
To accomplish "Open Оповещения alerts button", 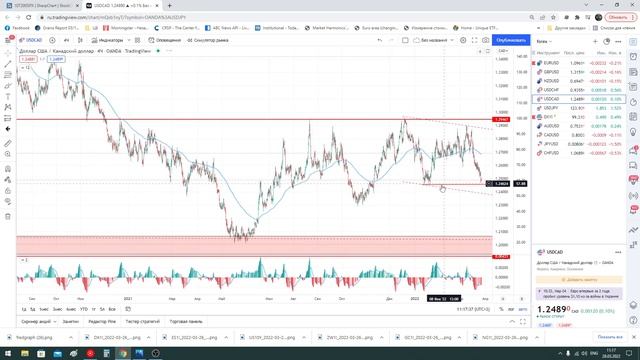I will (x=165, y=40).
